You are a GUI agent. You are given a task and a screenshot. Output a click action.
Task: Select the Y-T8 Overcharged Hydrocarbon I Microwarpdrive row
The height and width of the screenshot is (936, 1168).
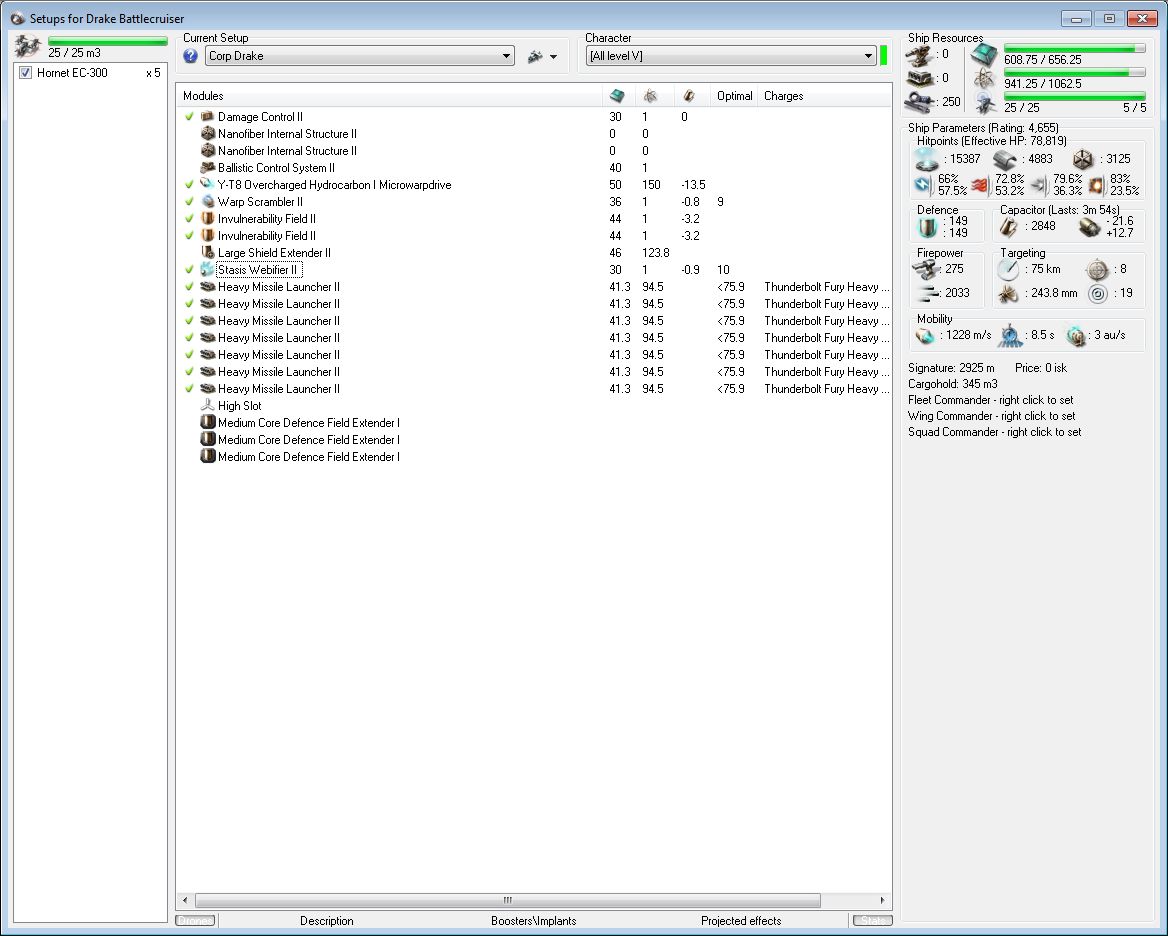point(534,185)
